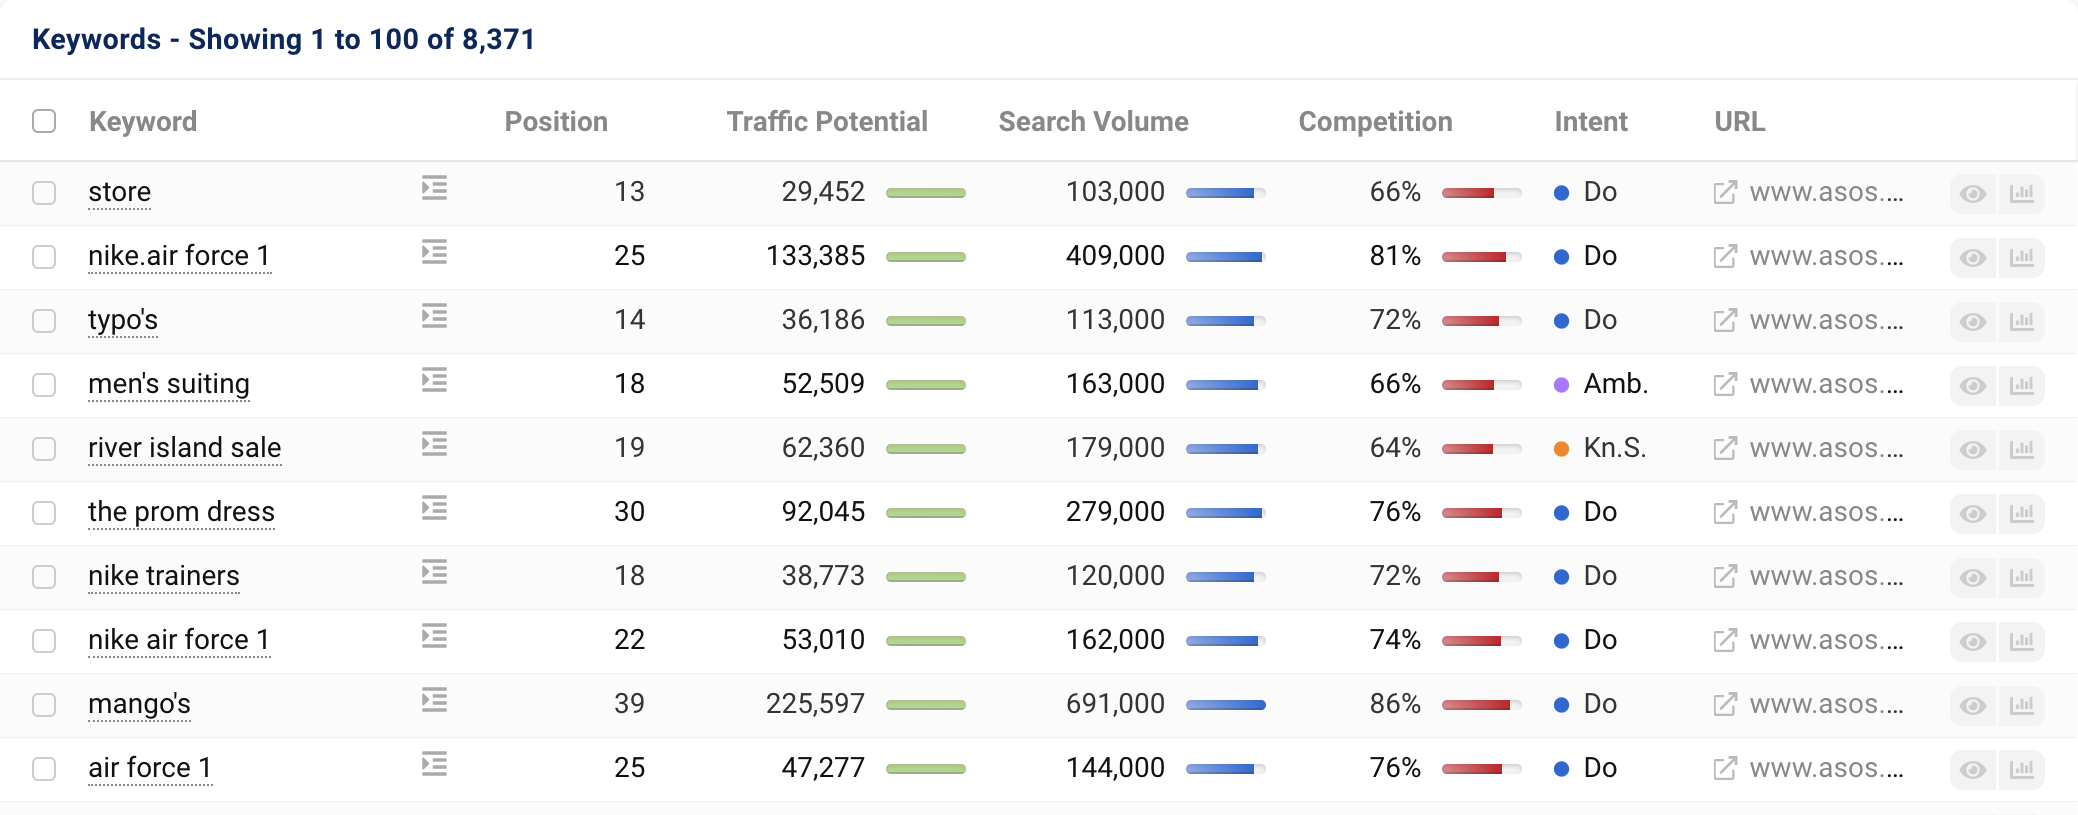Open history chart icon in nike air force 1 row
Image resolution: width=2078 pixels, height=815 pixels.
(2021, 641)
